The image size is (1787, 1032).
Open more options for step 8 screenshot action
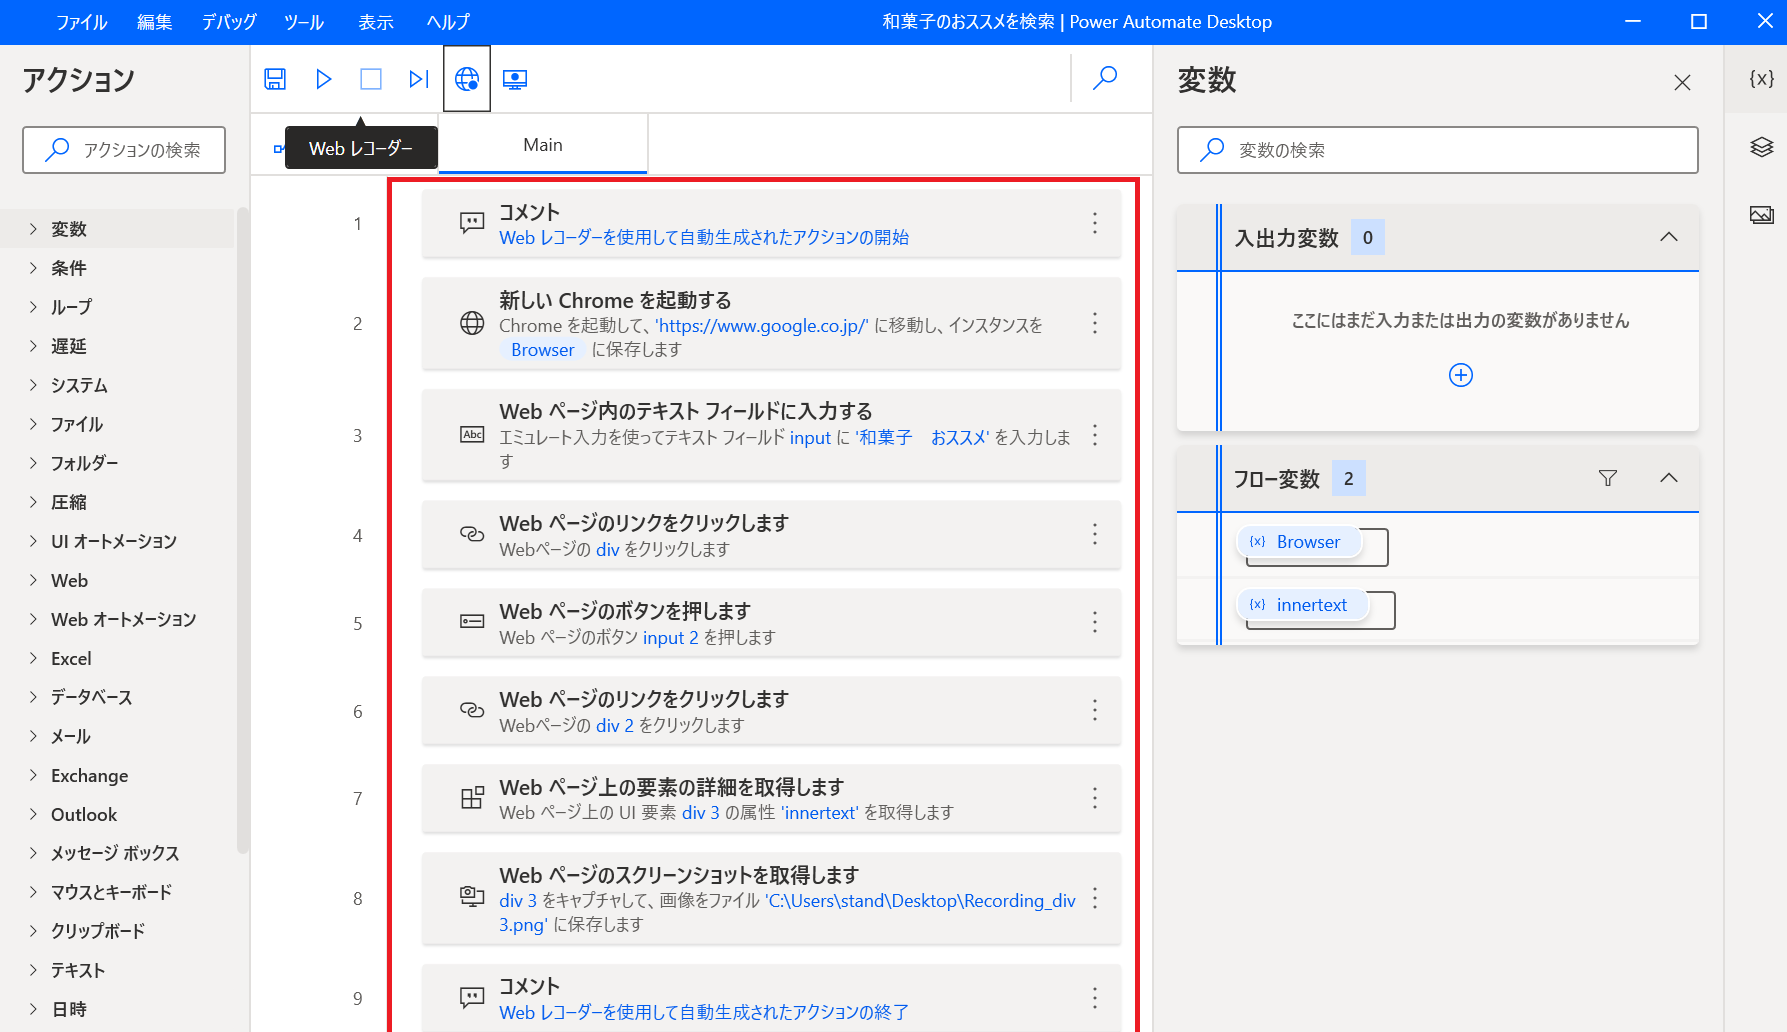[1095, 898]
